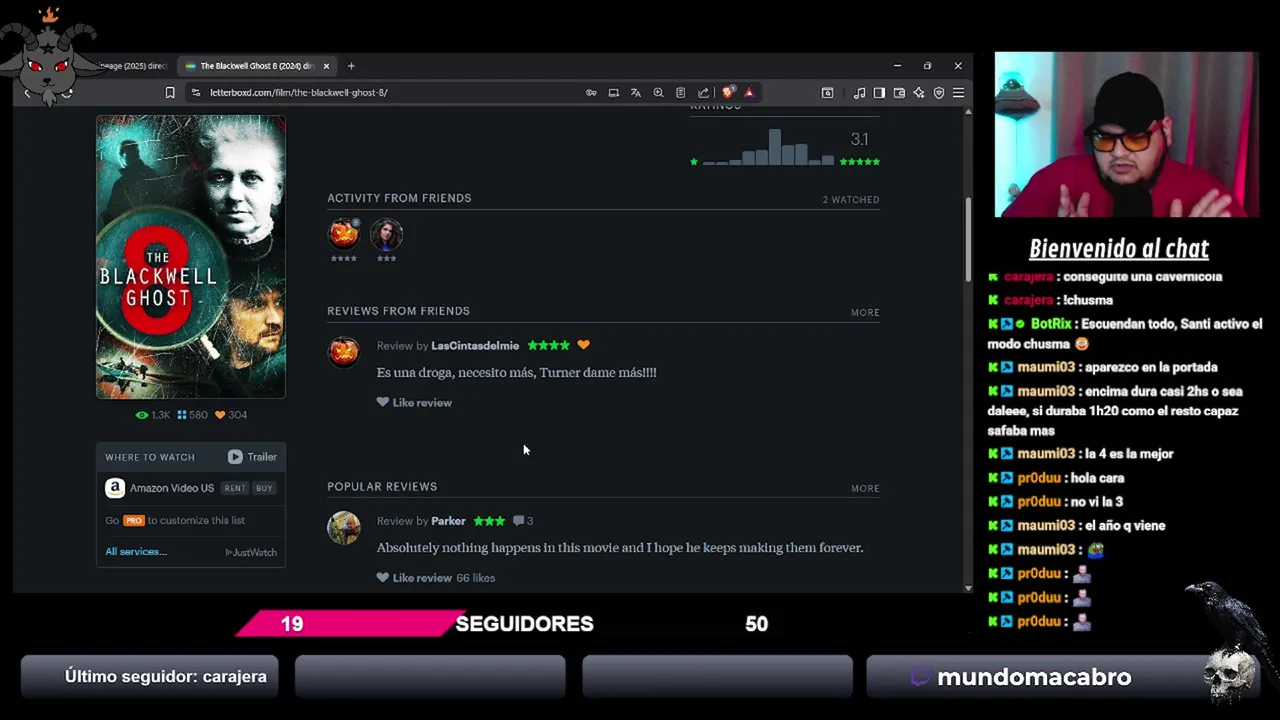Screen dimensions: 1280x720
Task: Open All services link
Action: tap(136, 552)
